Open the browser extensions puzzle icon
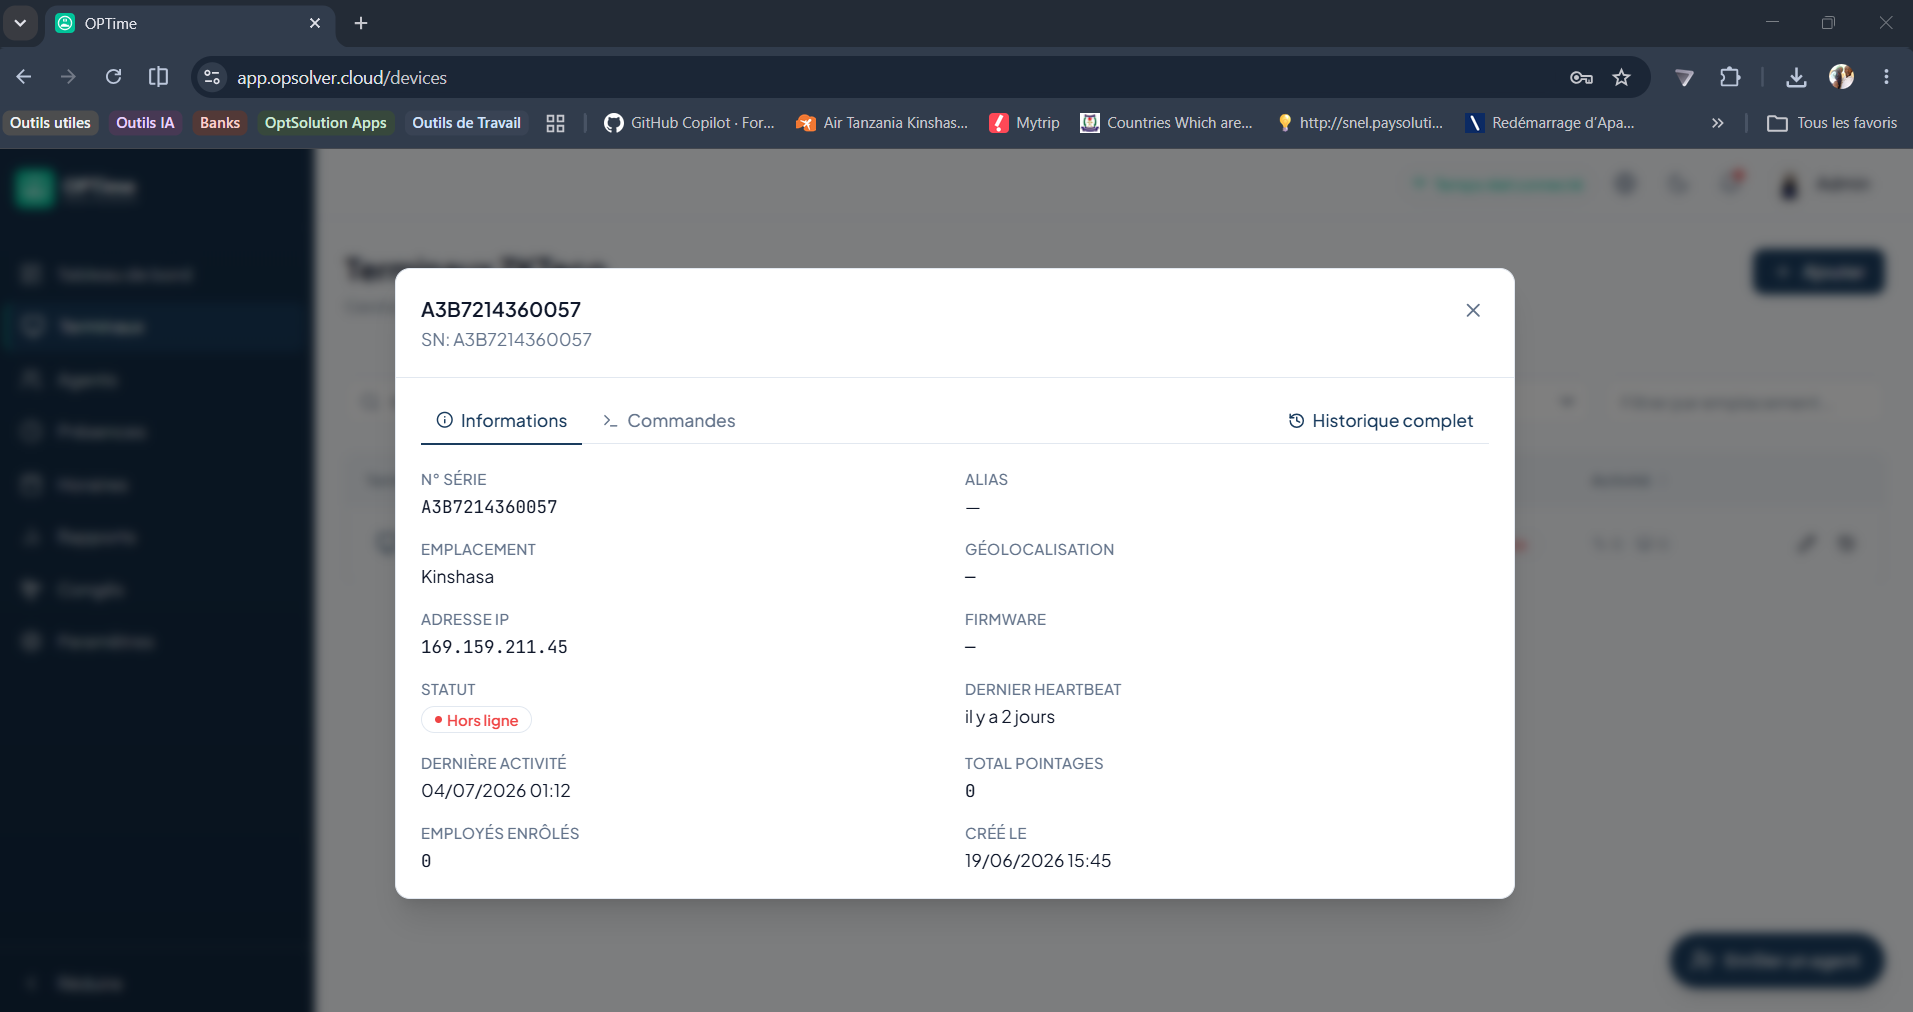 (1730, 77)
